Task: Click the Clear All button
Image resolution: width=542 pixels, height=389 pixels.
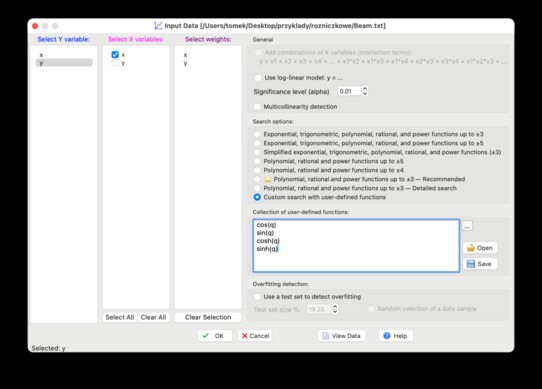Action: pos(153,317)
